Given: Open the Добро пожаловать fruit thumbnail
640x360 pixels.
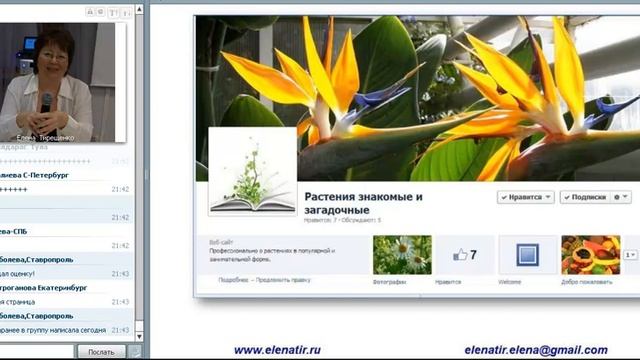Looking at the screenshot, I should [591, 255].
